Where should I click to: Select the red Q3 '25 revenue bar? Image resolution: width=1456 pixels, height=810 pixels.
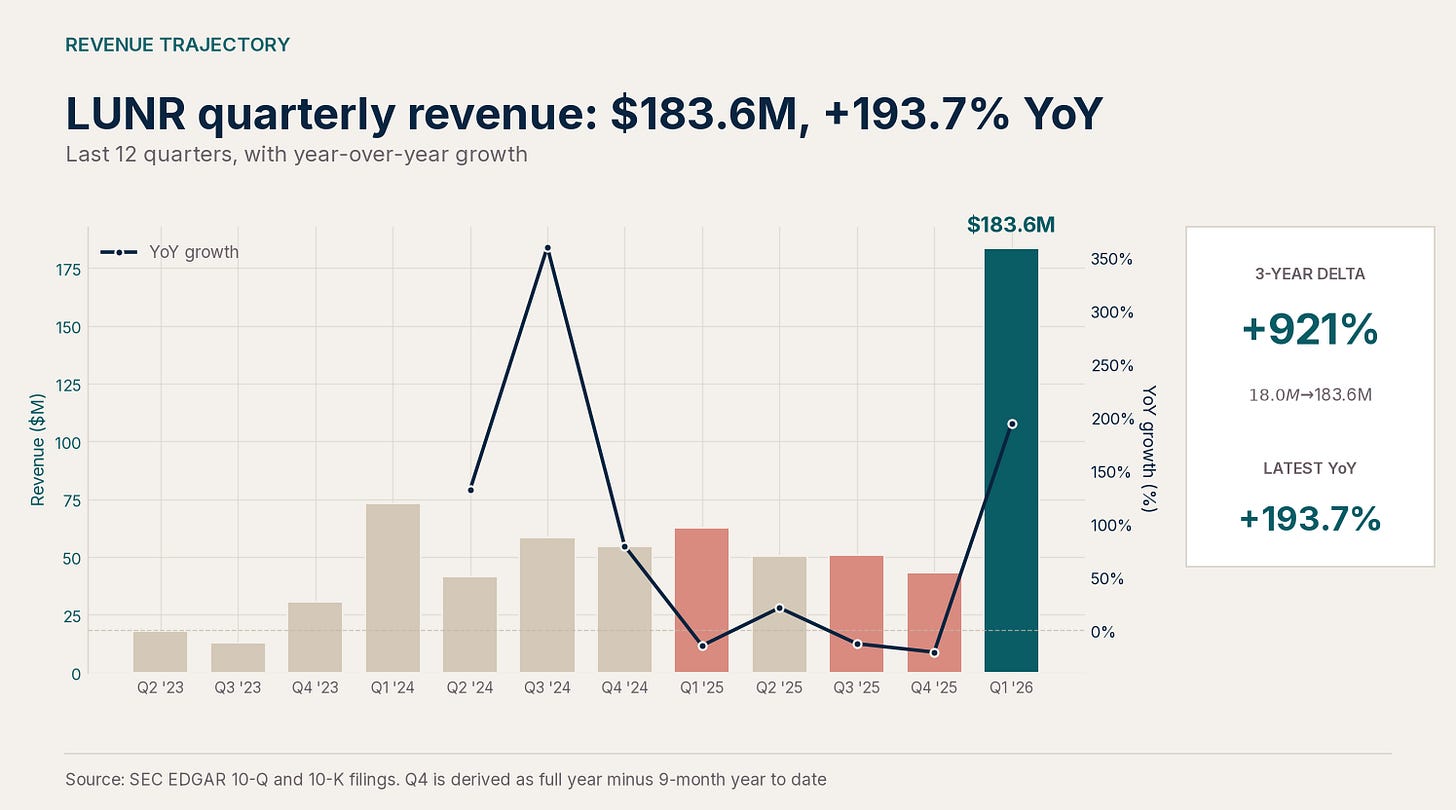click(857, 614)
